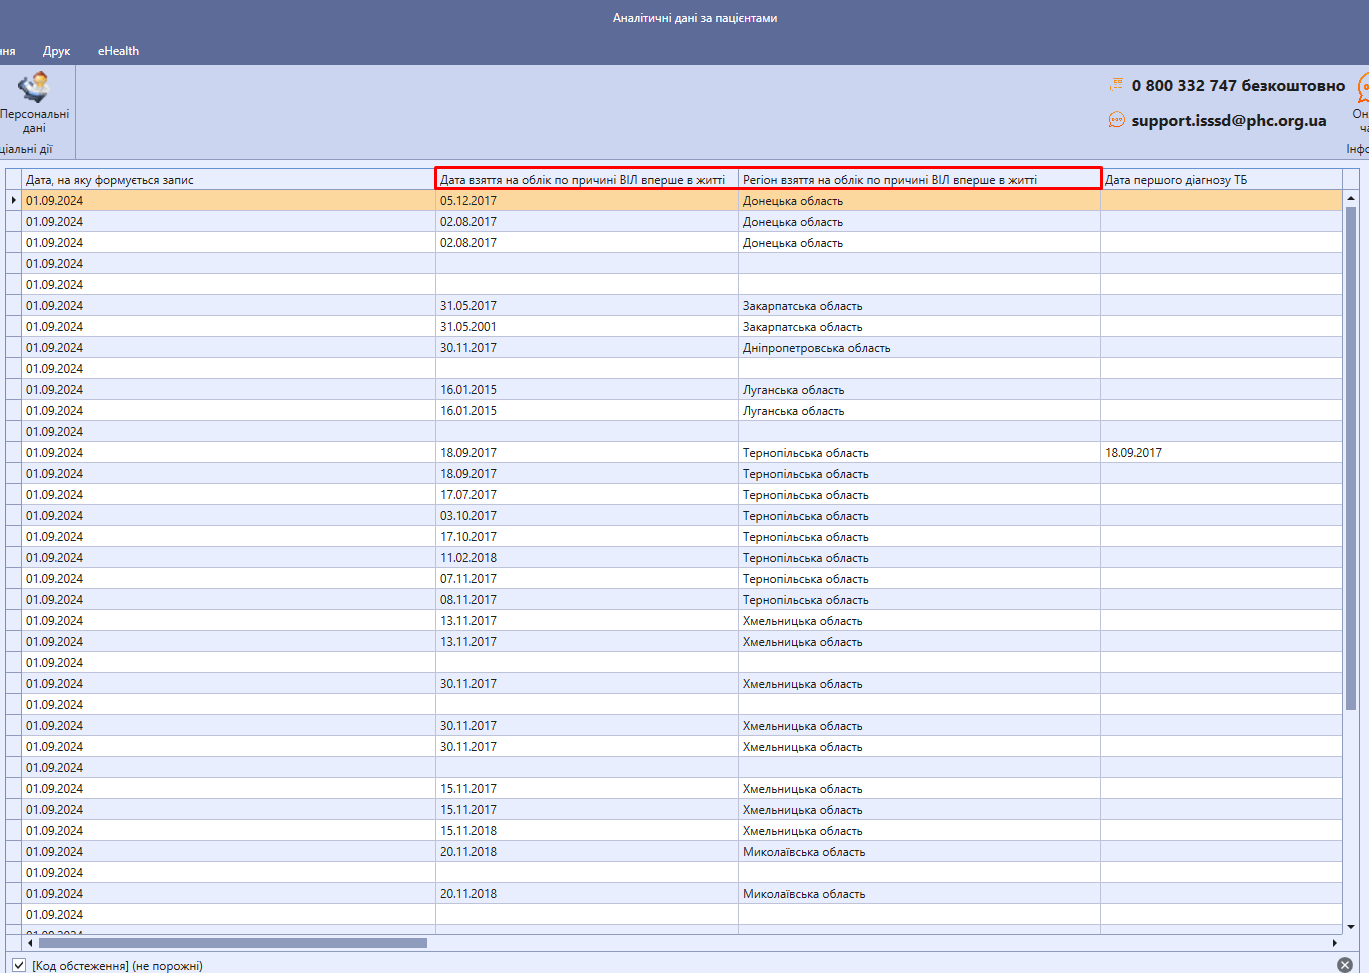Open the eHealth menu

click(118, 51)
